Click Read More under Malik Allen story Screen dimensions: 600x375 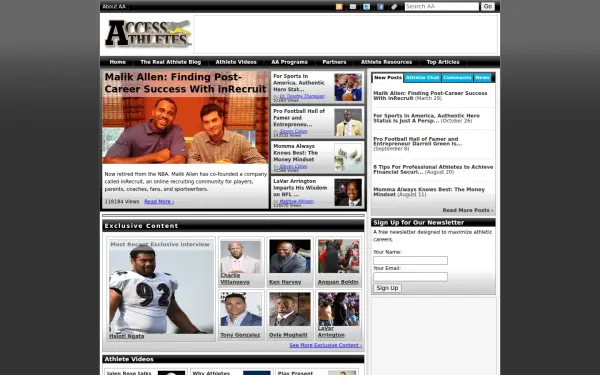point(159,202)
